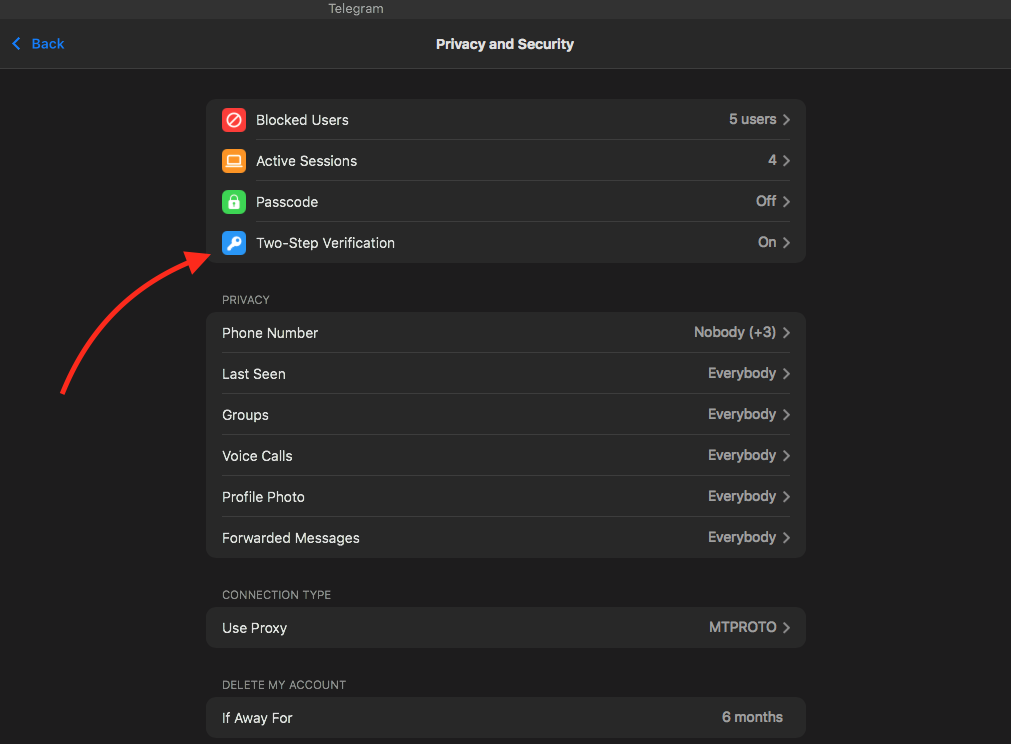Click the Back arrow chevron icon
Image resolution: width=1011 pixels, height=744 pixels.
tap(16, 44)
